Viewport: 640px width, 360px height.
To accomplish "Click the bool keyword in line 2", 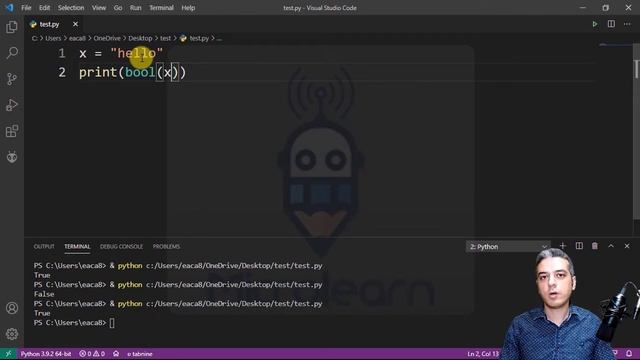I will (x=140, y=72).
